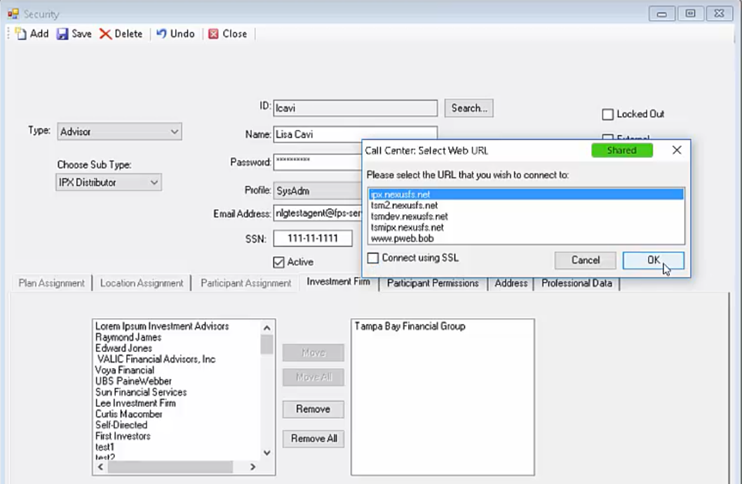This screenshot has width=742, height=484.
Task: Open the Professional Data tab
Action: pos(579,283)
